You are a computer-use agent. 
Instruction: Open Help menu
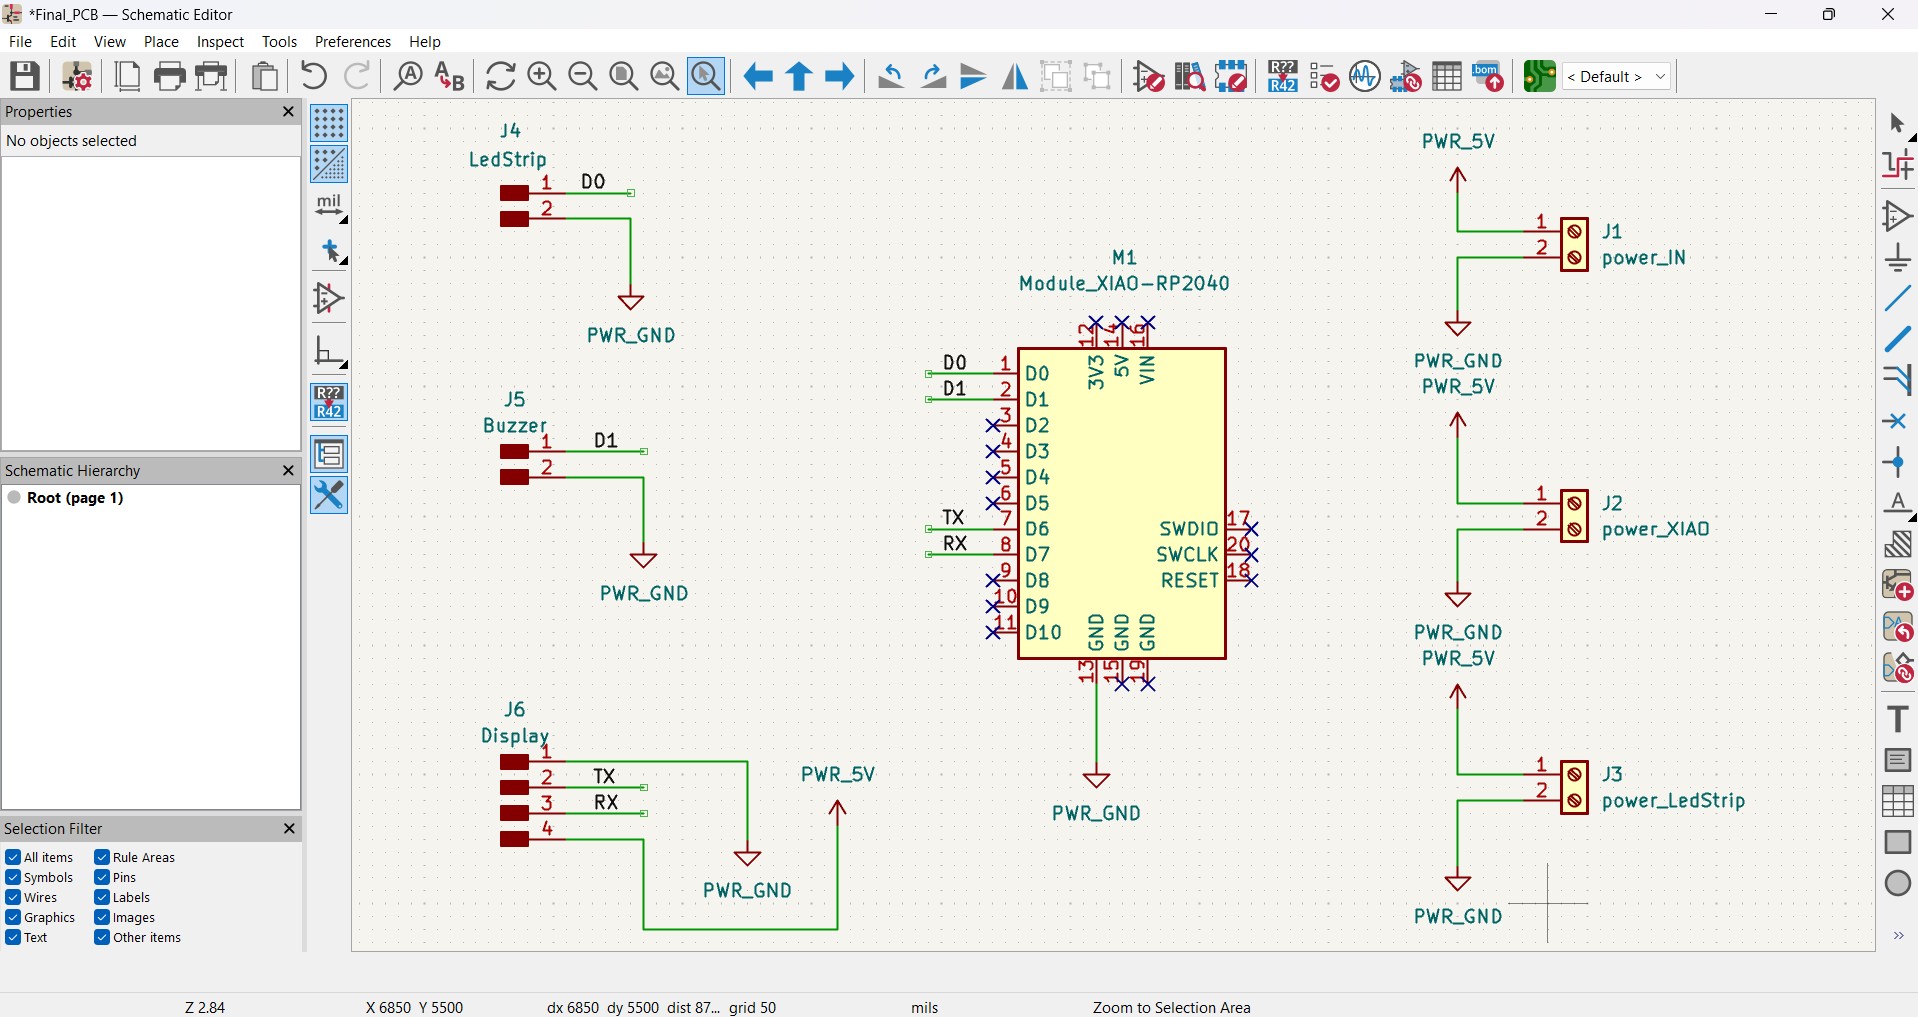(x=425, y=41)
